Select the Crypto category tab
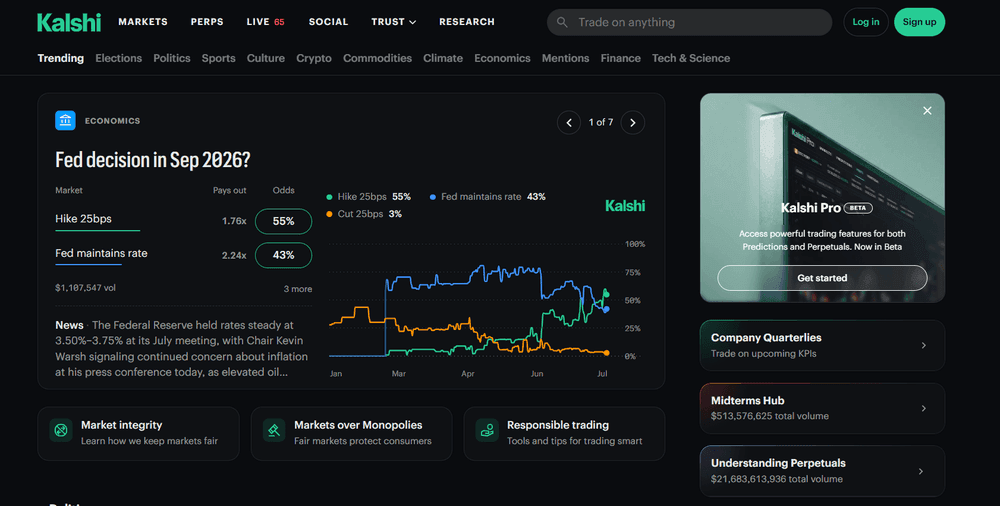 click(x=314, y=58)
